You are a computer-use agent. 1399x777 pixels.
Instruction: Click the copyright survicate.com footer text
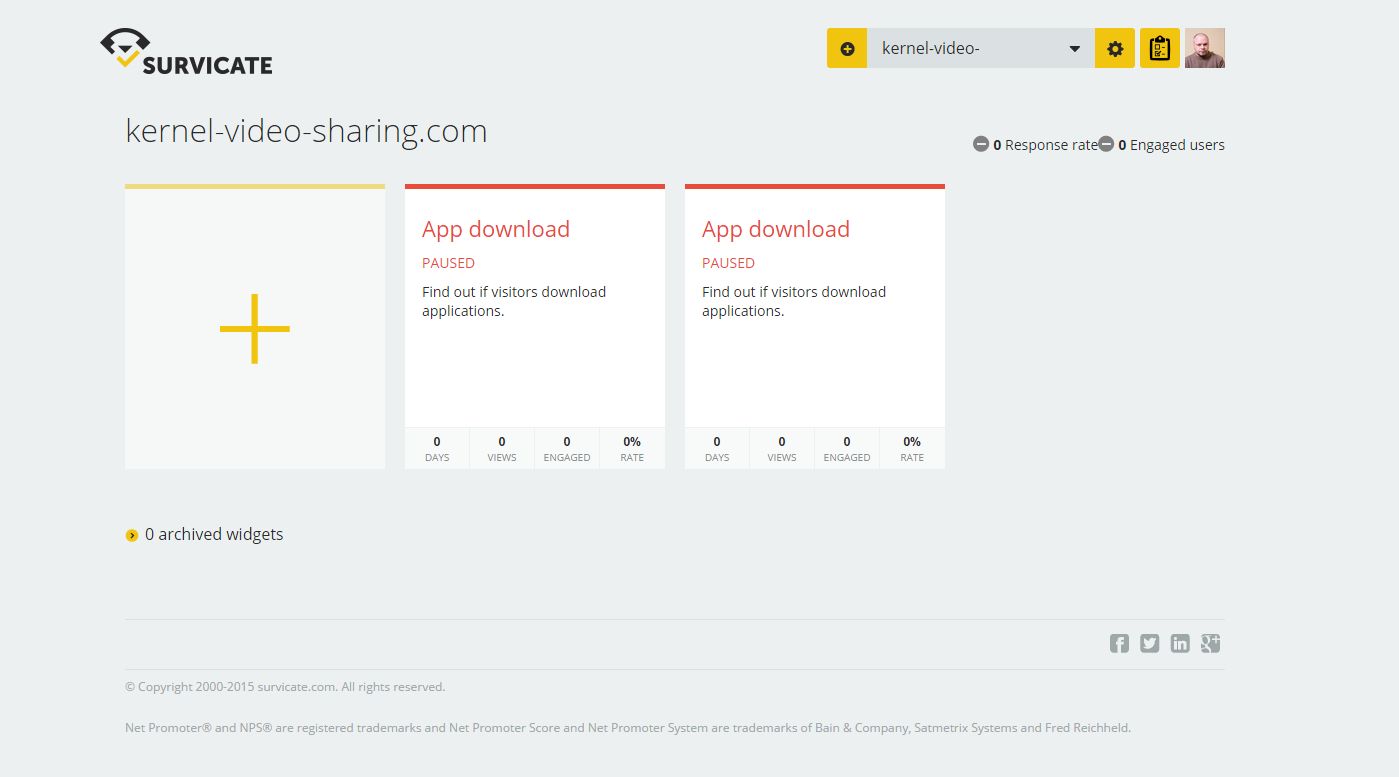tap(285, 687)
